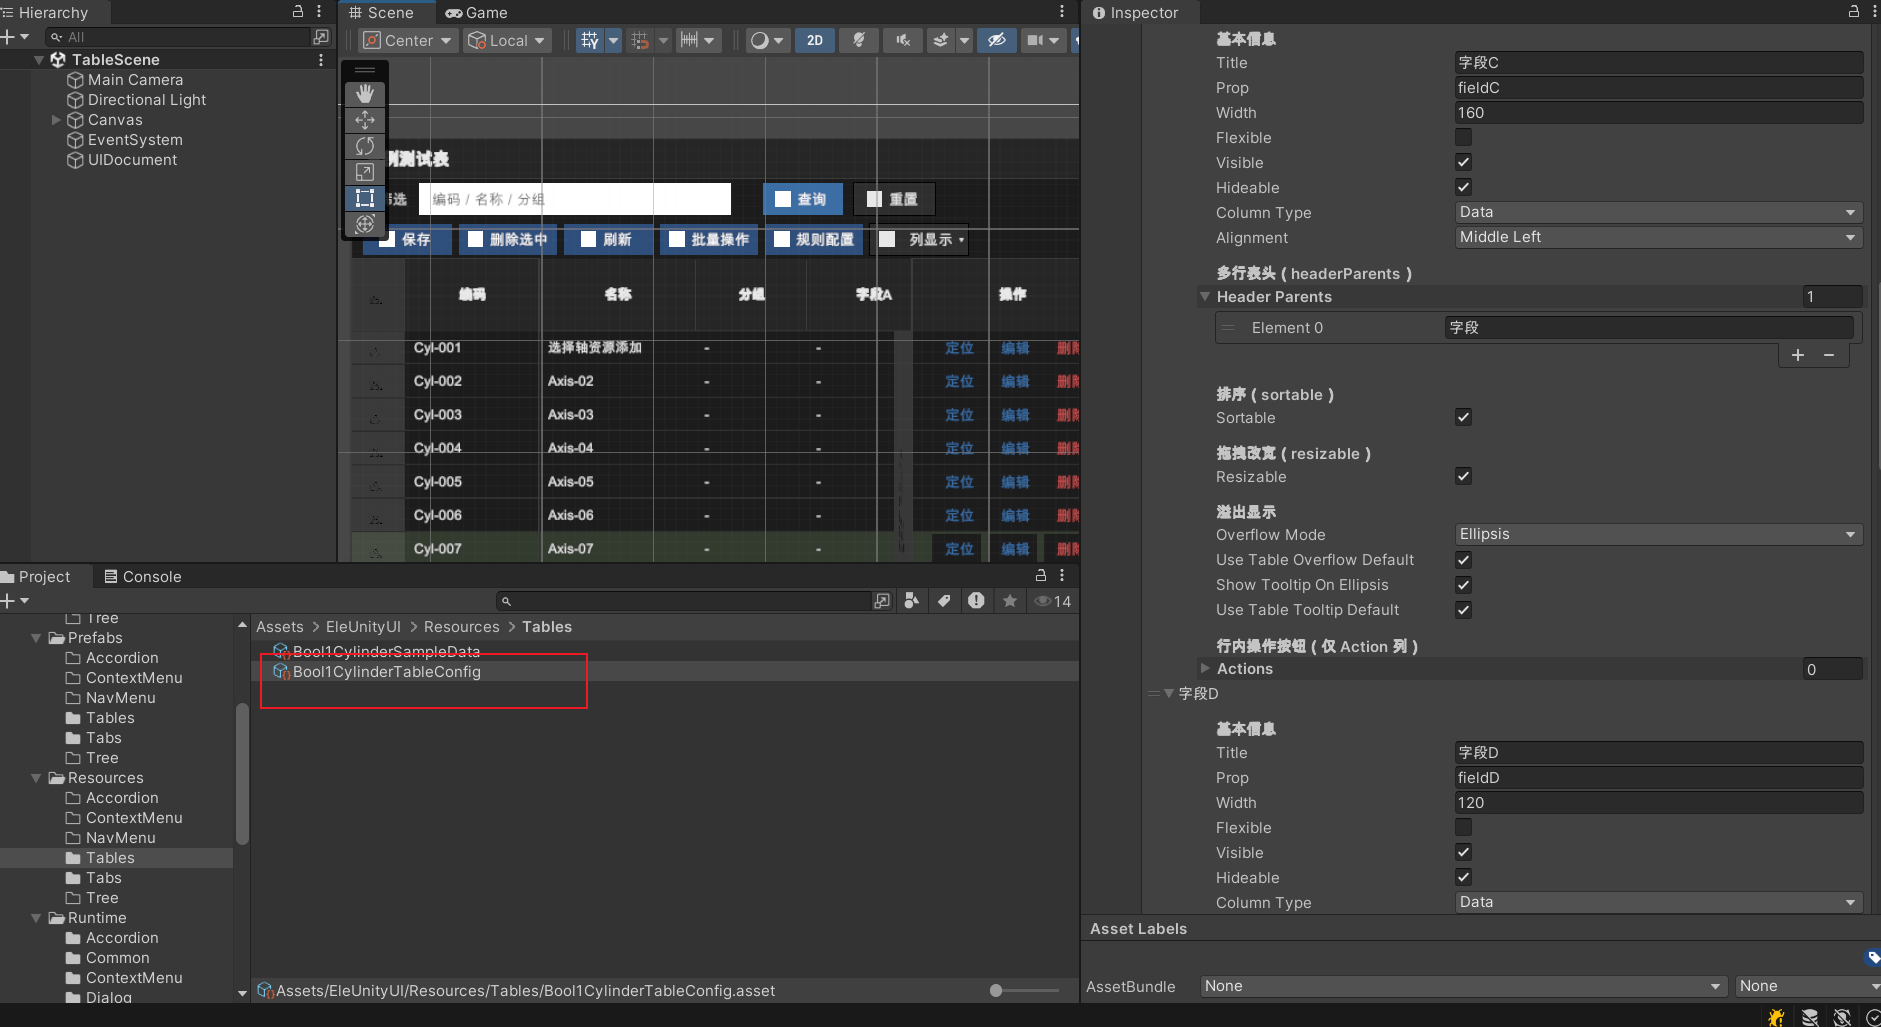Select the Inspector tab
This screenshot has width=1881, height=1027.
(x=1136, y=13)
